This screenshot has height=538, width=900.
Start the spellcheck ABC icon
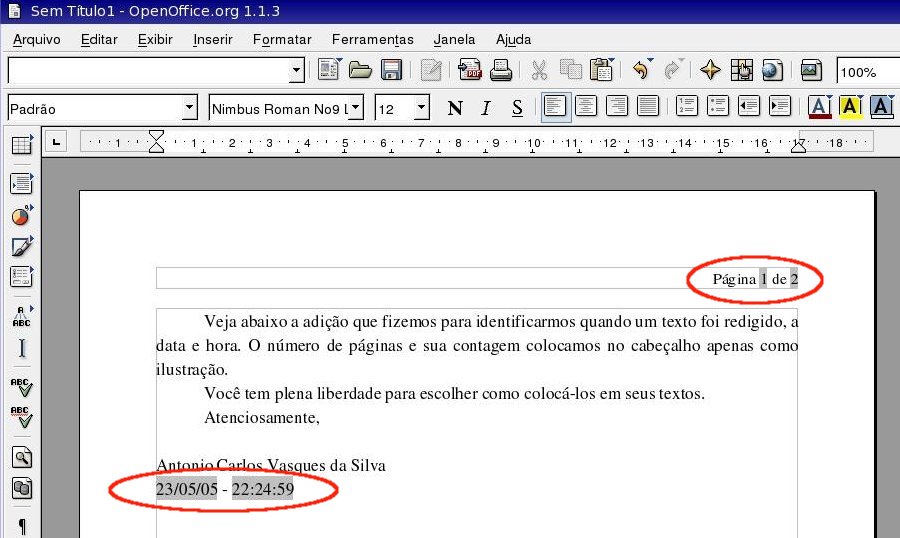[x=21, y=386]
